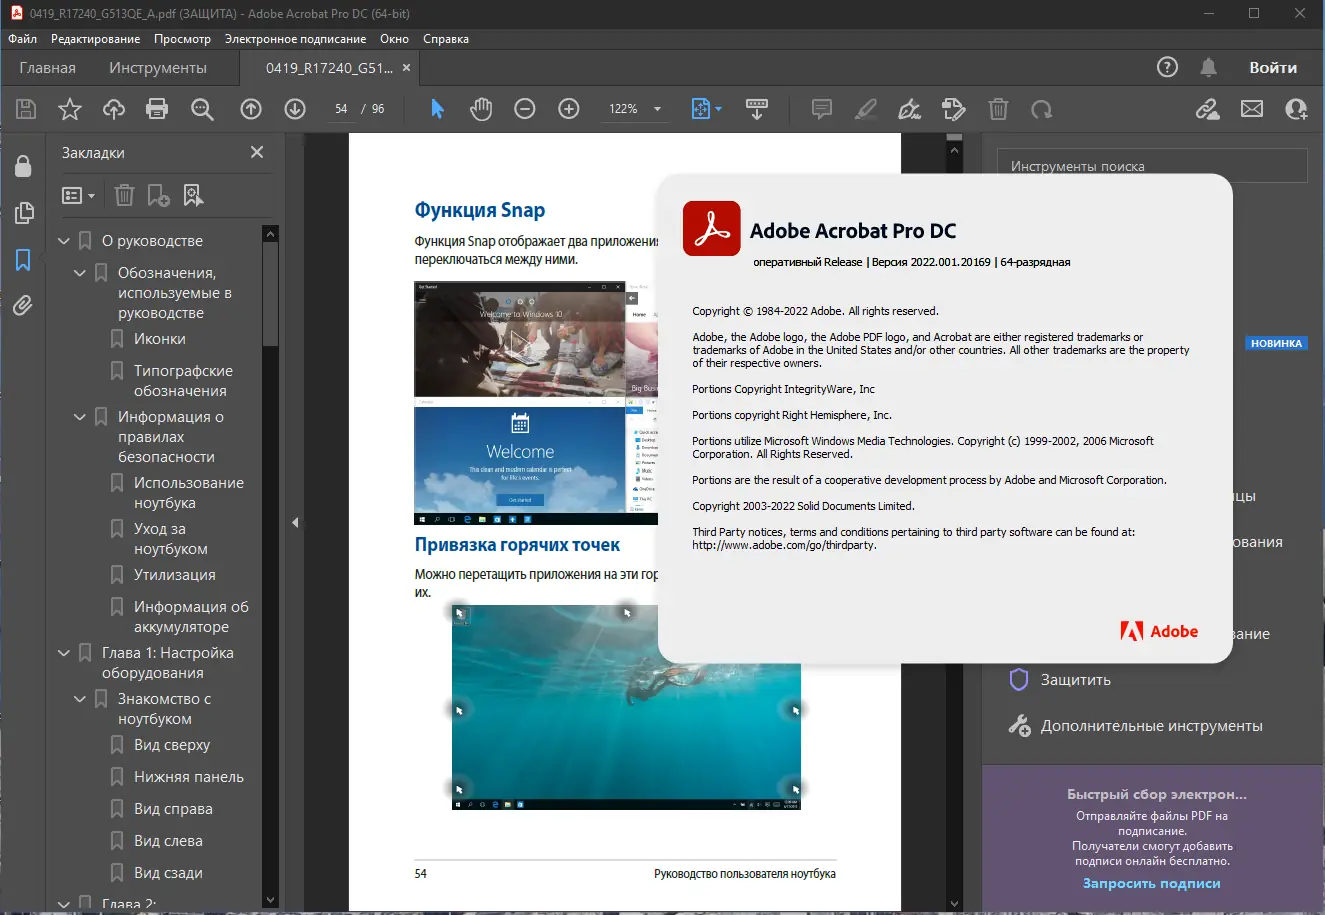The image size is (1325, 915).
Task: Click the Print file icon
Action: (x=157, y=109)
